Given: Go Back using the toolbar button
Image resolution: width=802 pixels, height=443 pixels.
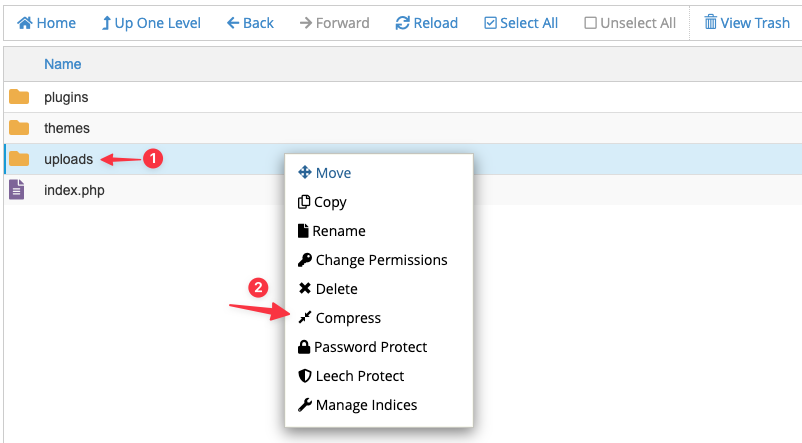Looking at the screenshot, I should tap(250, 23).
